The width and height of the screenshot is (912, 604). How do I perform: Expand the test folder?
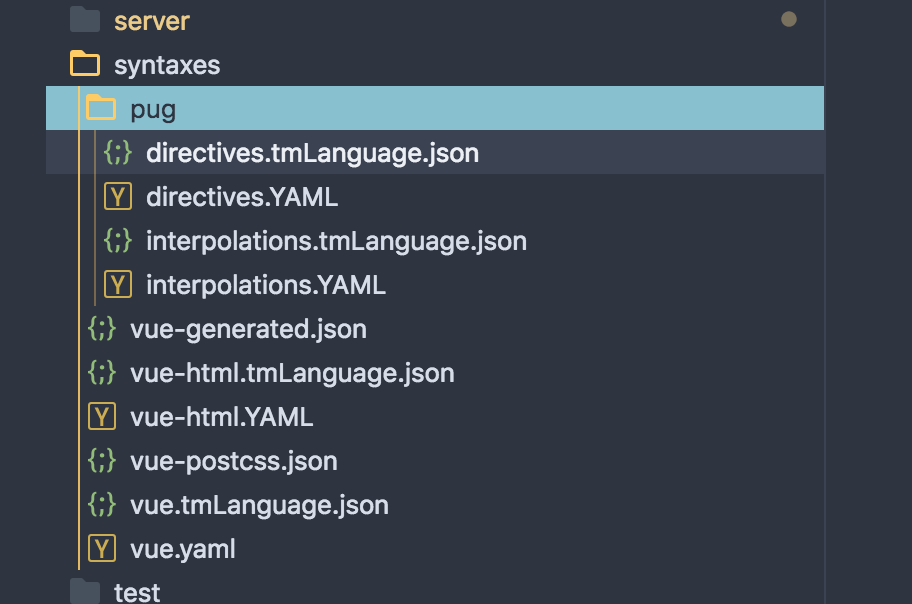tap(85, 592)
